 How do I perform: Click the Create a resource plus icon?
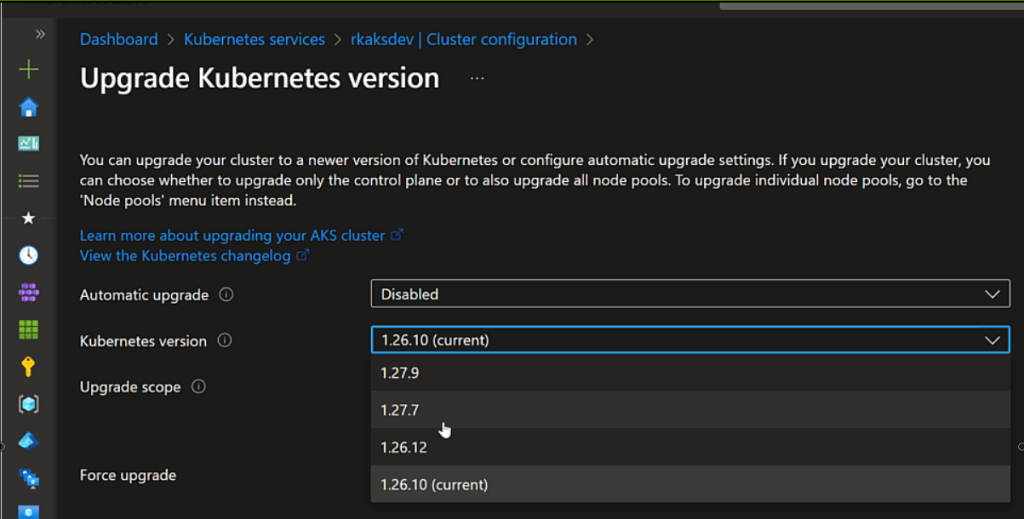29,70
